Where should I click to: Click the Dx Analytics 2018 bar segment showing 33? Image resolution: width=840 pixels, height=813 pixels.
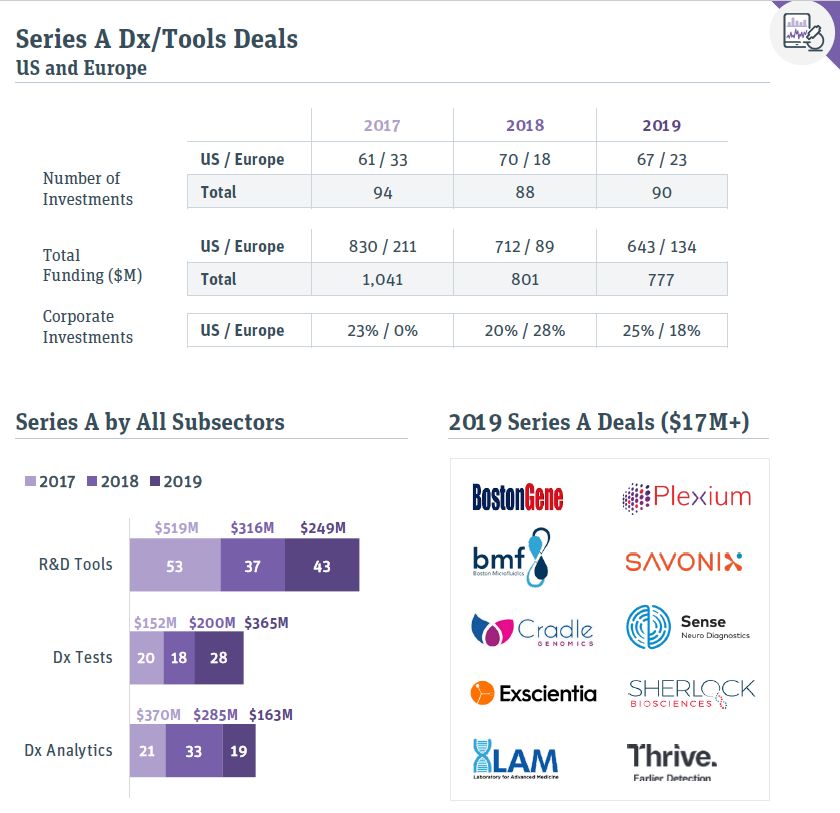[x=194, y=750]
